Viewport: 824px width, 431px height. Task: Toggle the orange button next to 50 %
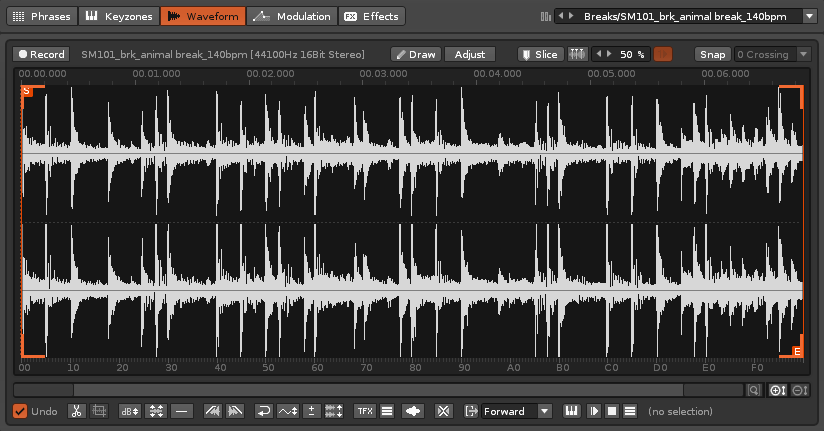[x=662, y=54]
